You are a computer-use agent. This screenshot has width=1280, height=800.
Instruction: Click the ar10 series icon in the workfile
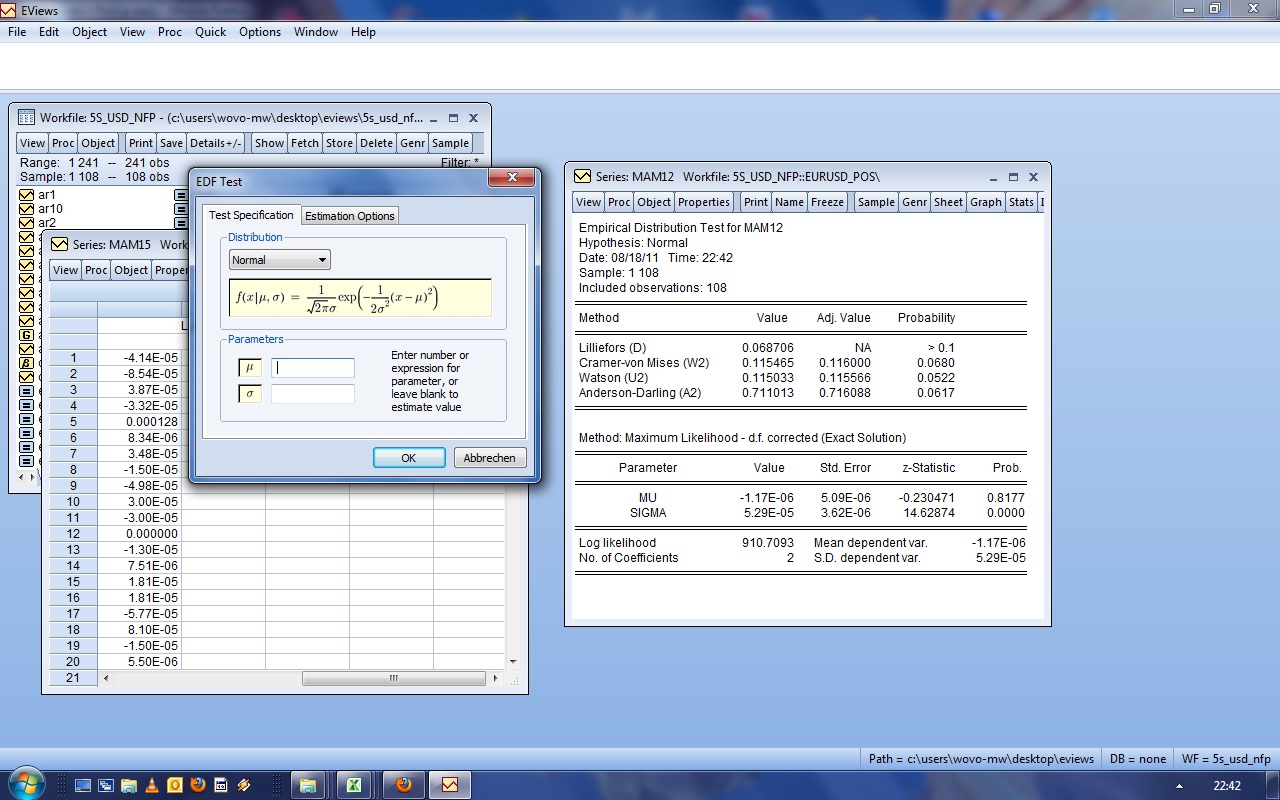27,209
